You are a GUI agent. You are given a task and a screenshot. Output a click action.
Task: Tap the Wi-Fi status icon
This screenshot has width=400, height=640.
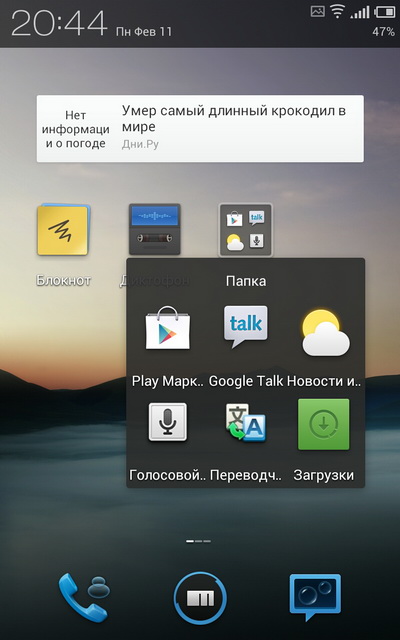(338, 12)
